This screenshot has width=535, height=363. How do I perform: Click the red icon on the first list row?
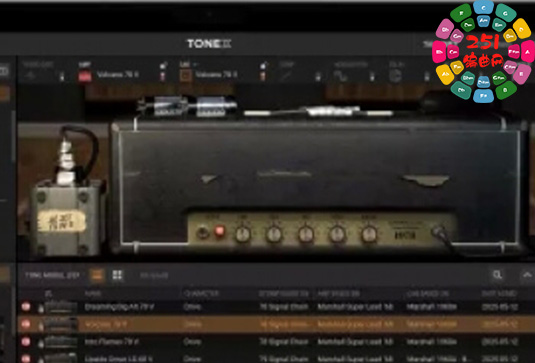pos(26,307)
